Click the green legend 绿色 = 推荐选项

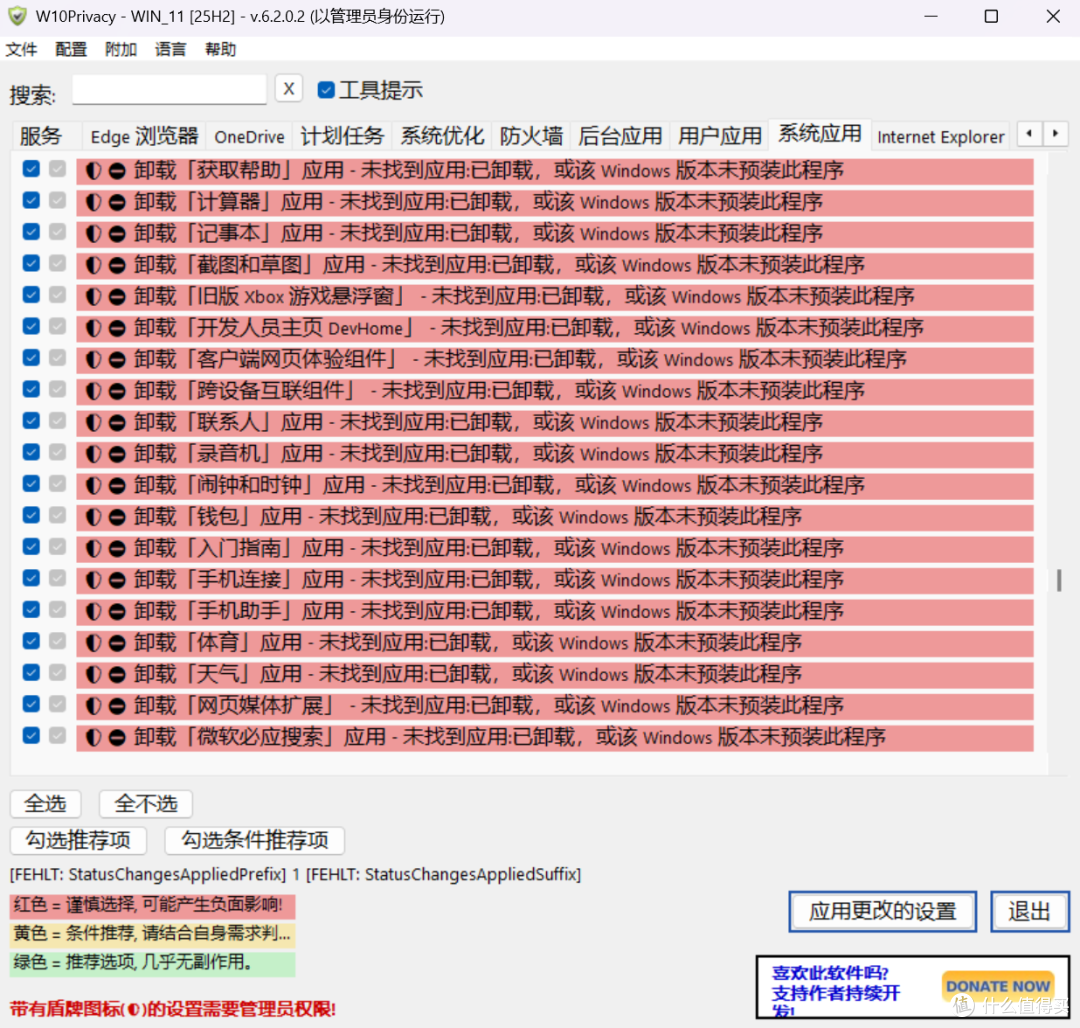click(152, 963)
